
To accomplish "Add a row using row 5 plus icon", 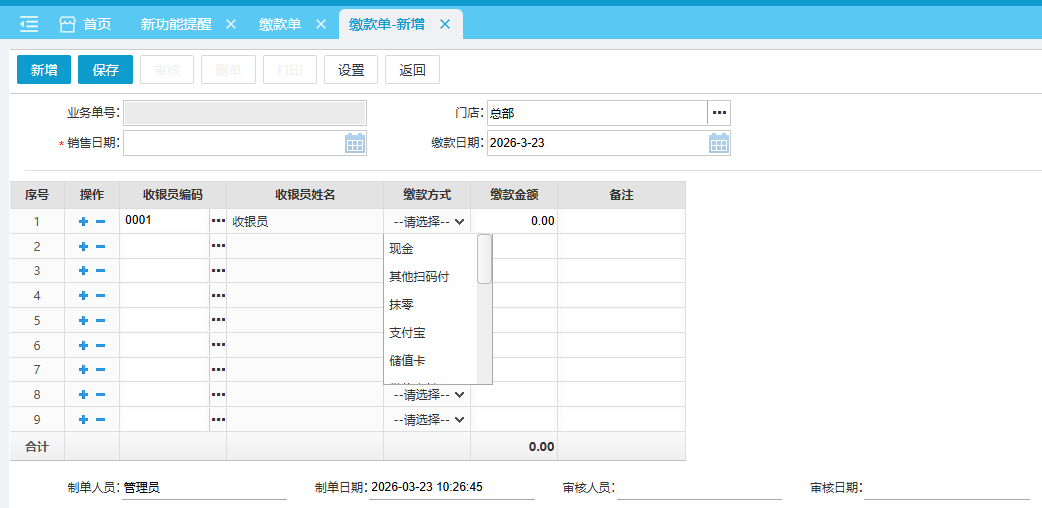I will point(83,321).
